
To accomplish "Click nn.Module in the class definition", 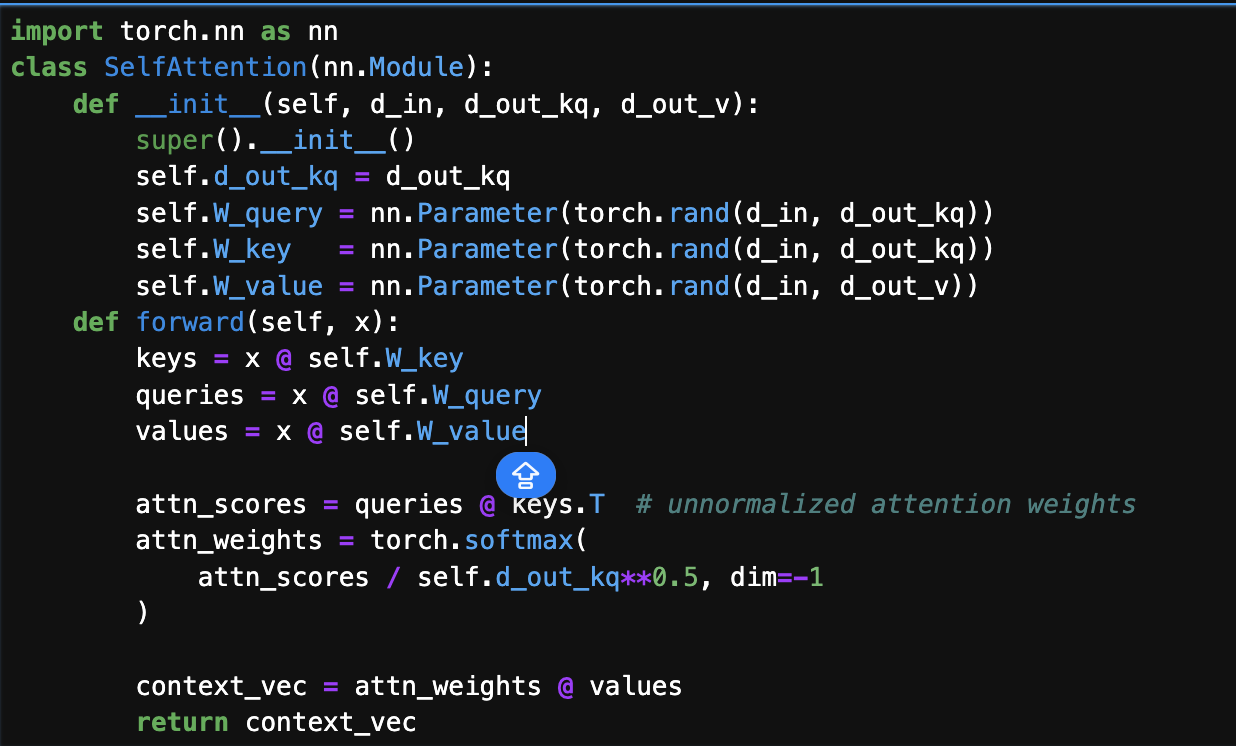I will pos(408,68).
